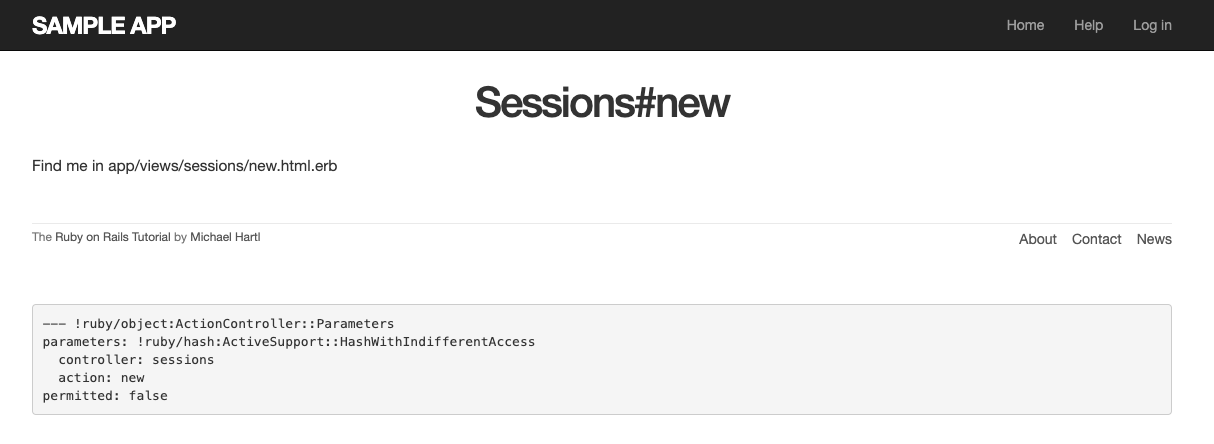Click the Sessions#new page heading
Viewport: 1214px width, 444px height.
point(602,103)
